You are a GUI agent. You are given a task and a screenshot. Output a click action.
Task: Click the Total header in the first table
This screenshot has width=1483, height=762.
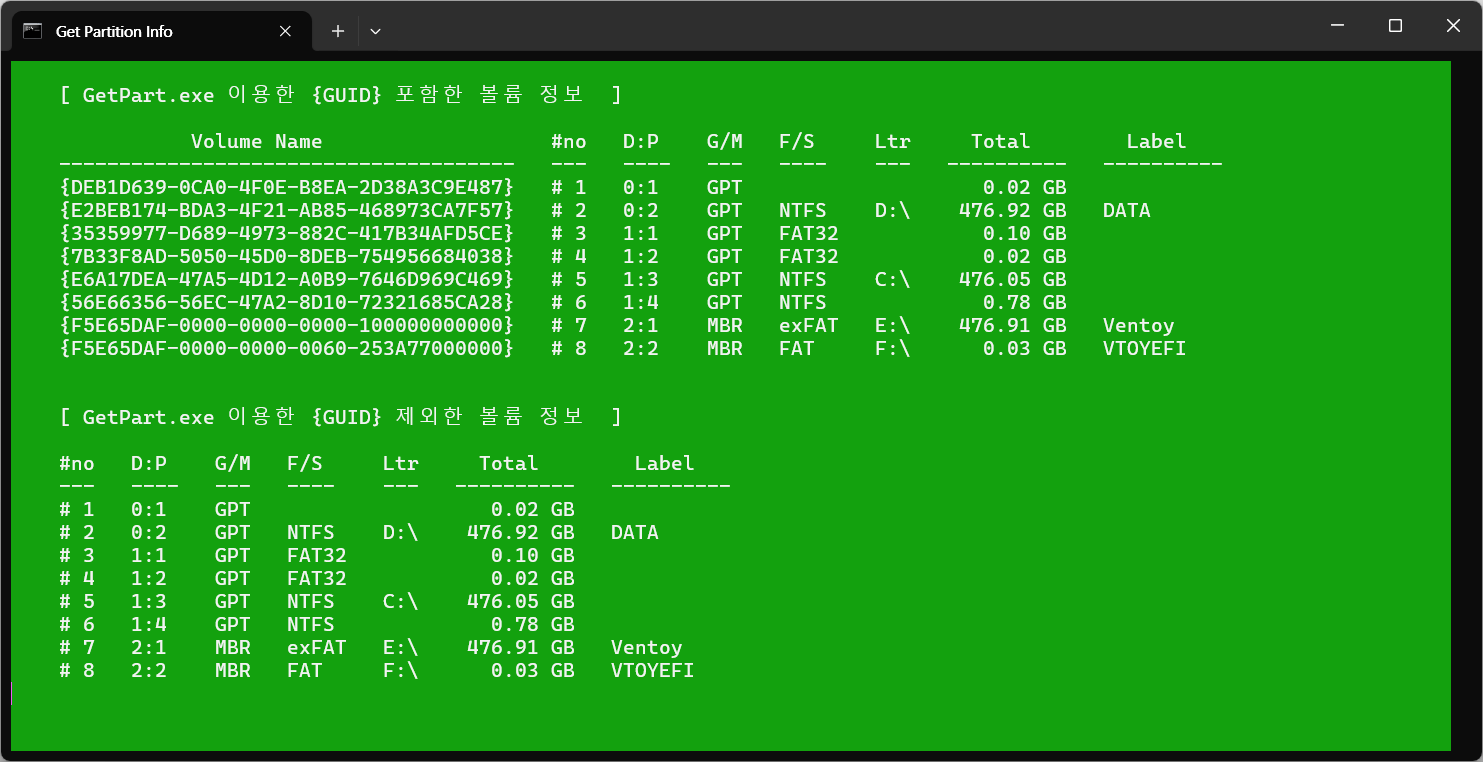point(1001,141)
